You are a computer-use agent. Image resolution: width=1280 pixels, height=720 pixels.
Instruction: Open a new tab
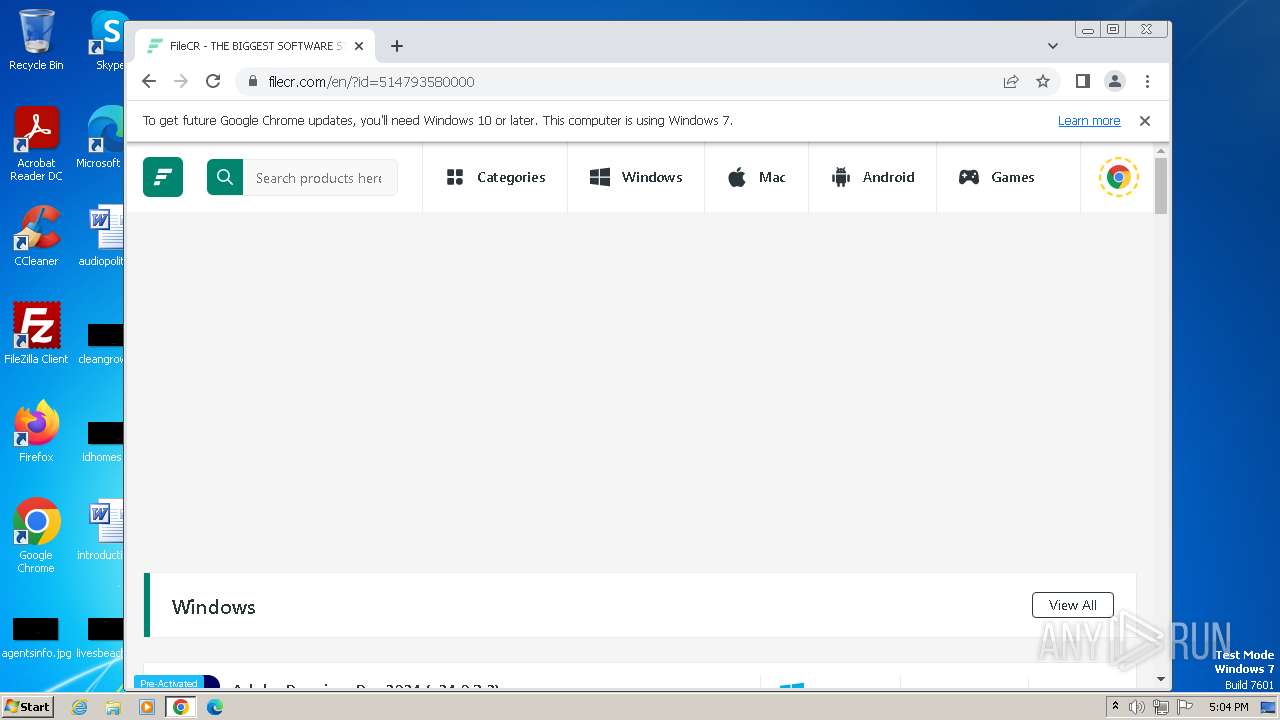[x=397, y=46]
